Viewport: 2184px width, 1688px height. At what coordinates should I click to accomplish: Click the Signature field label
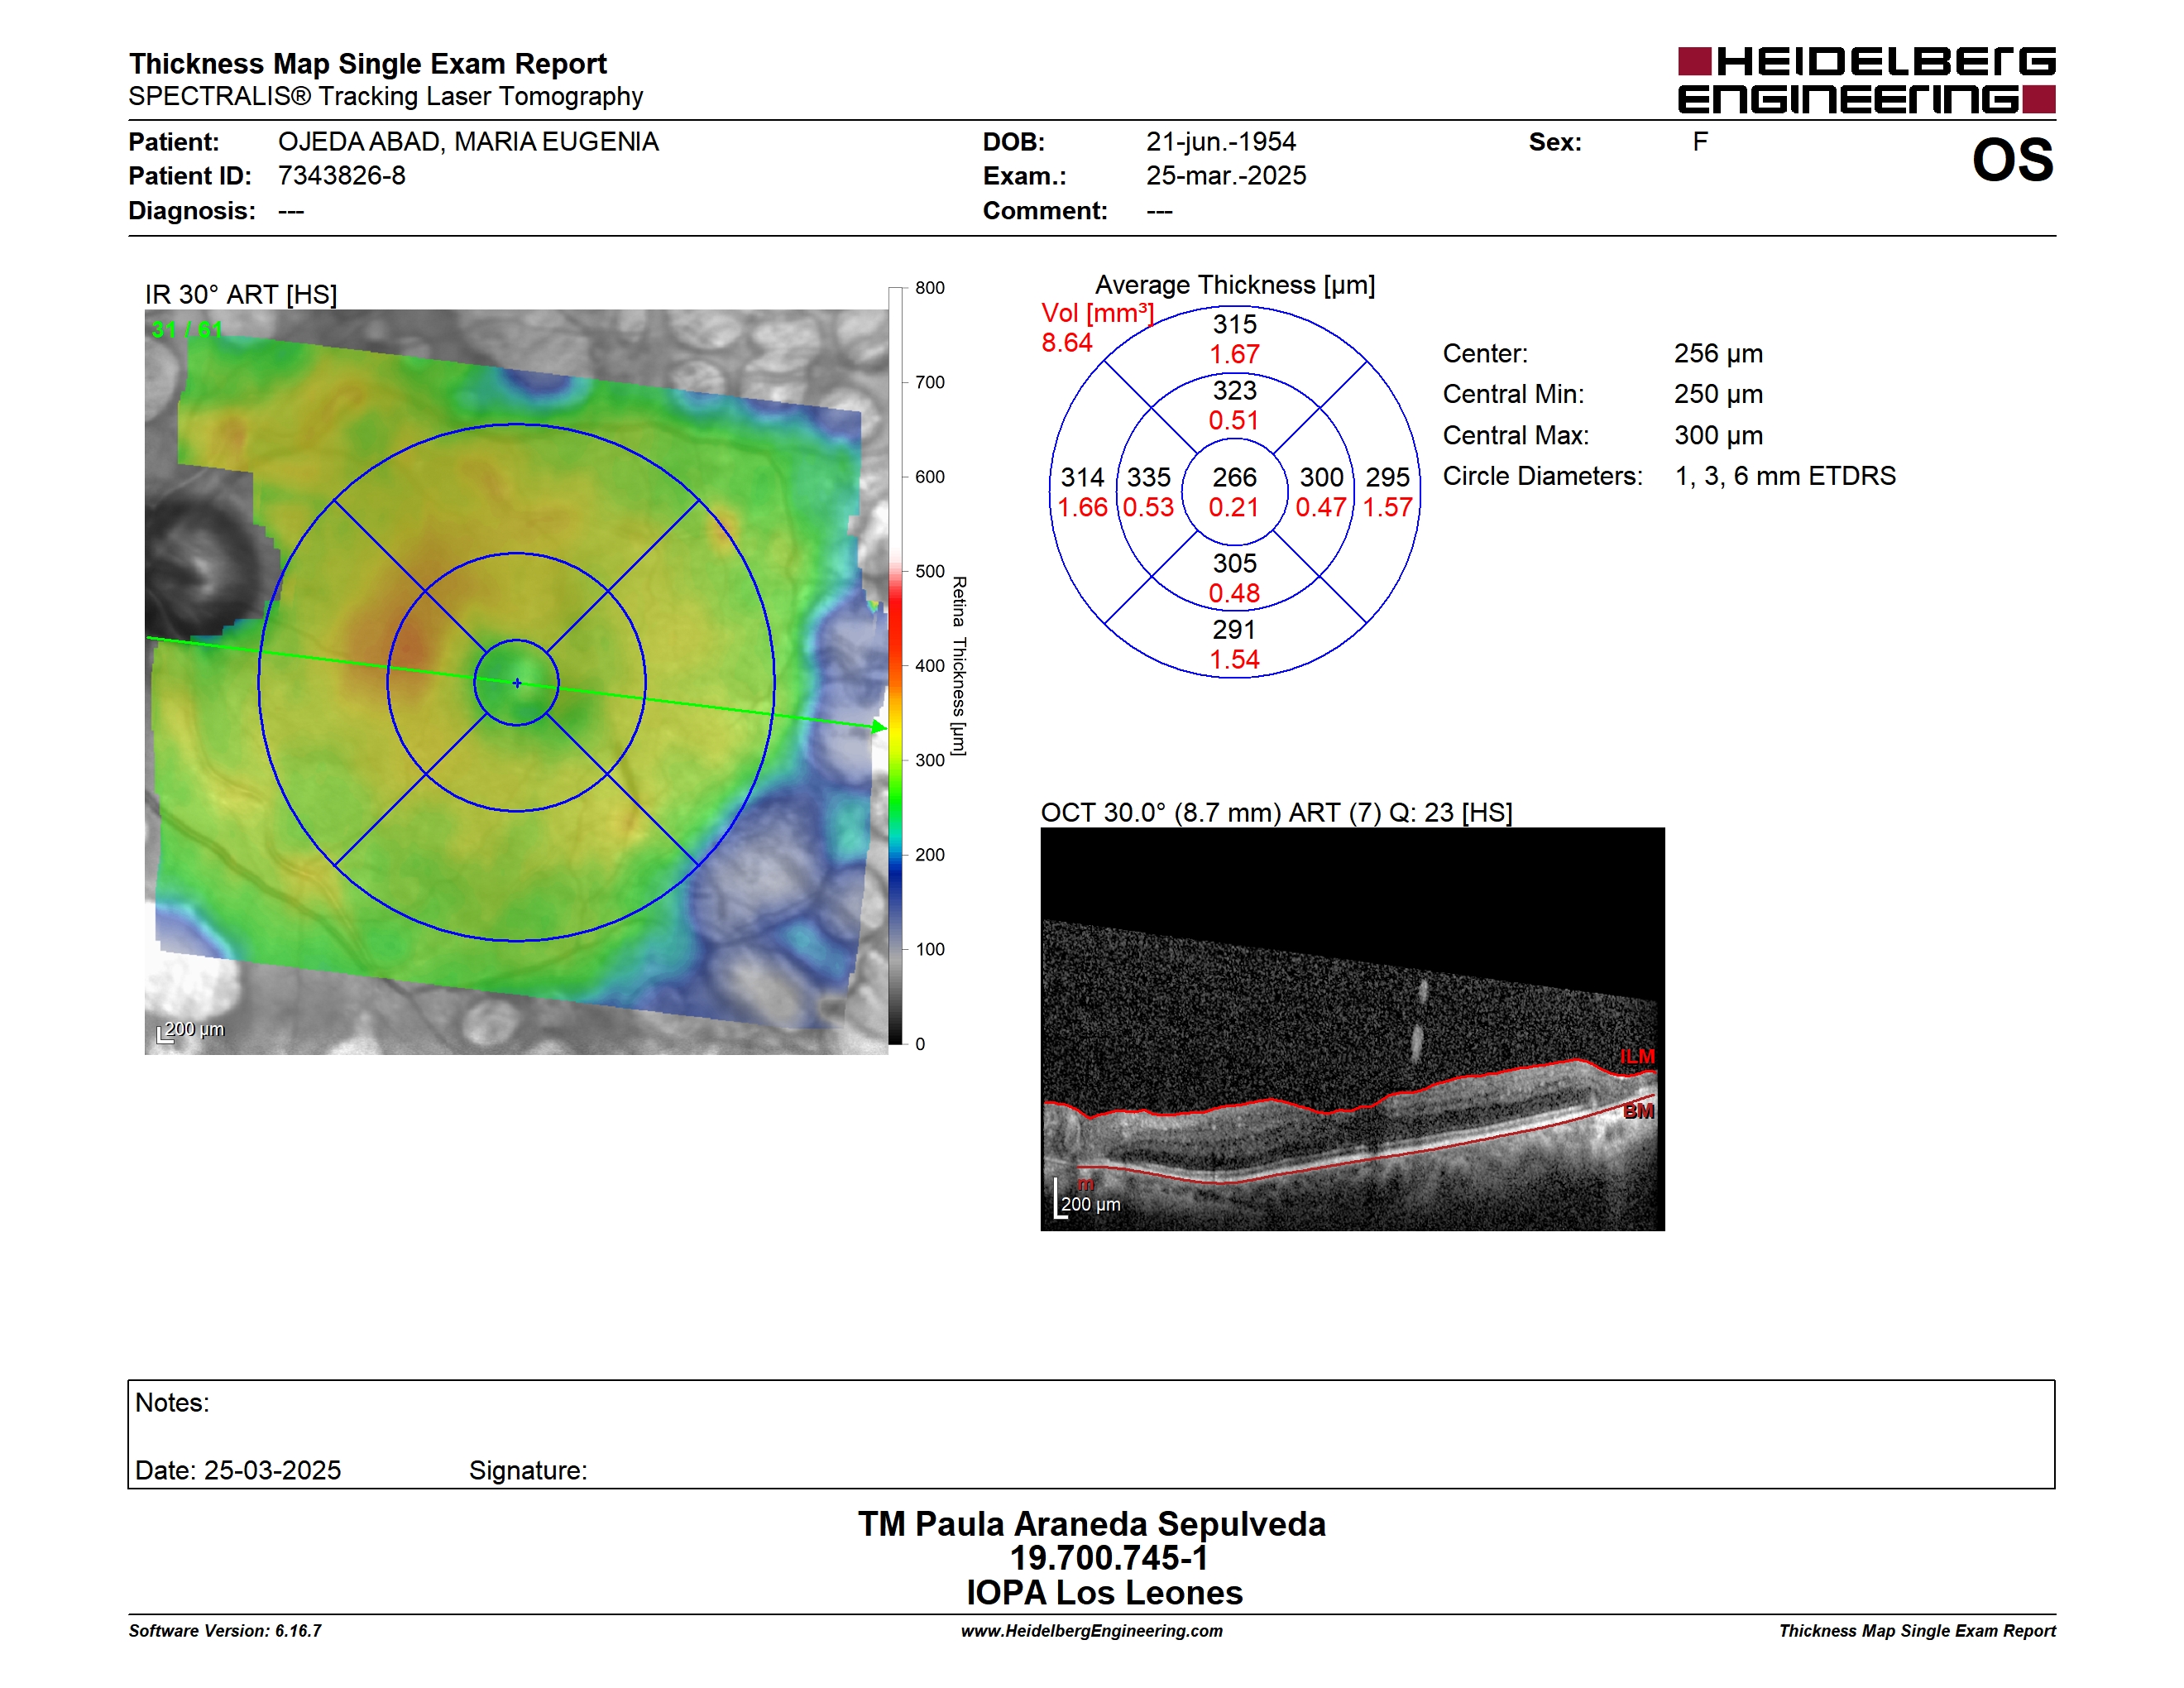(x=528, y=1471)
